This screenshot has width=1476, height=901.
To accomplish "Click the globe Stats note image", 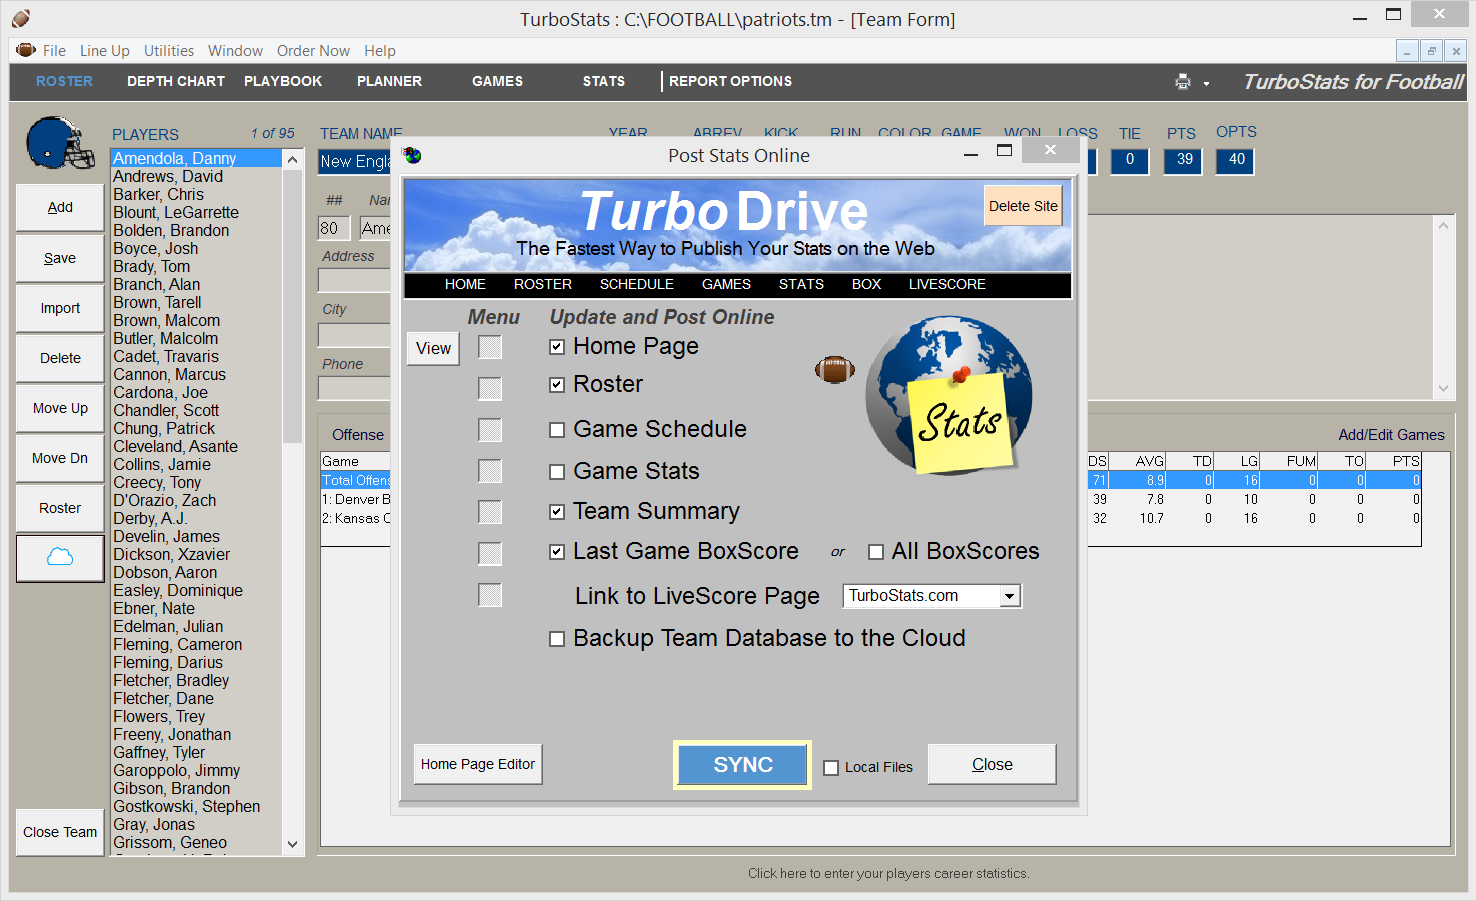I will pos(950,395).
